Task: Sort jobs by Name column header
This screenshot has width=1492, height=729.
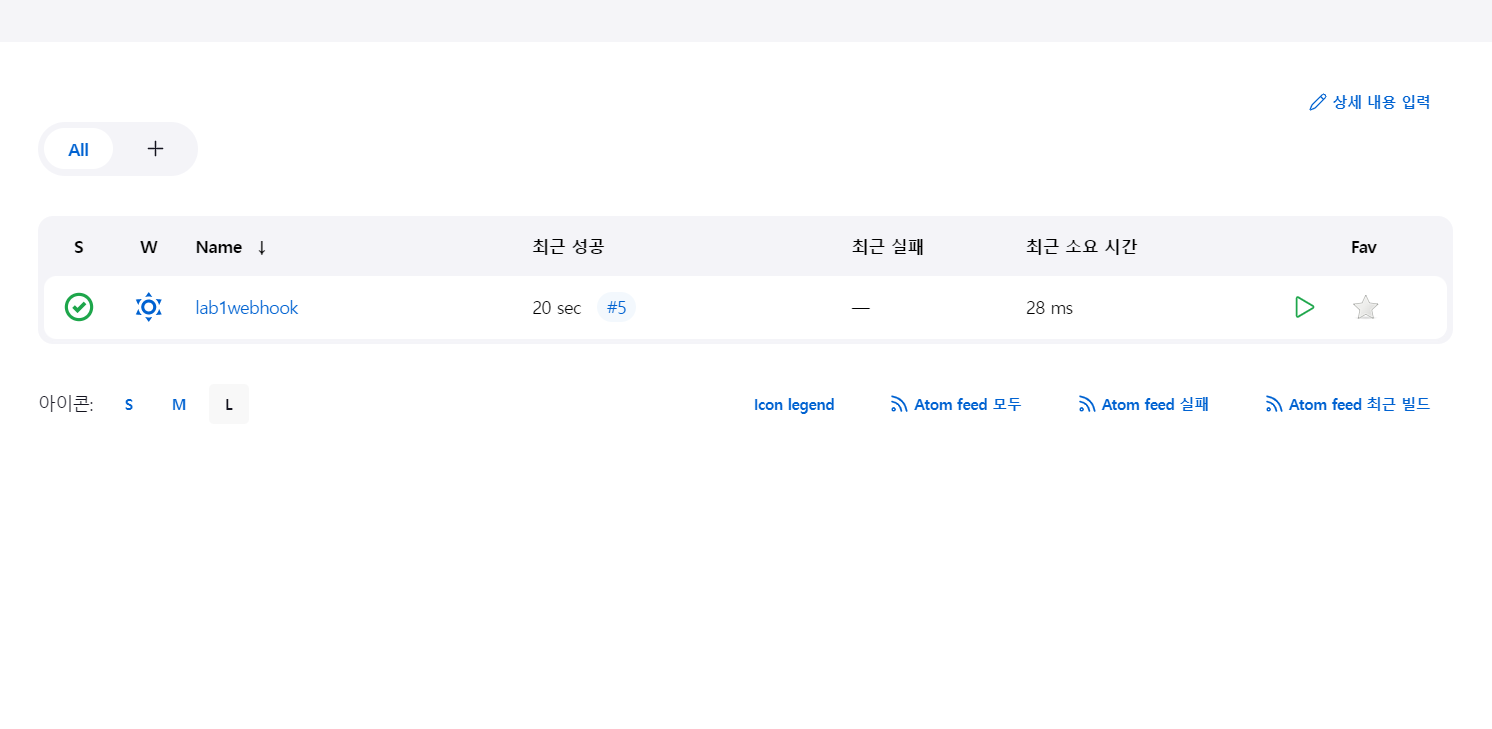Action: pos(219,247)
